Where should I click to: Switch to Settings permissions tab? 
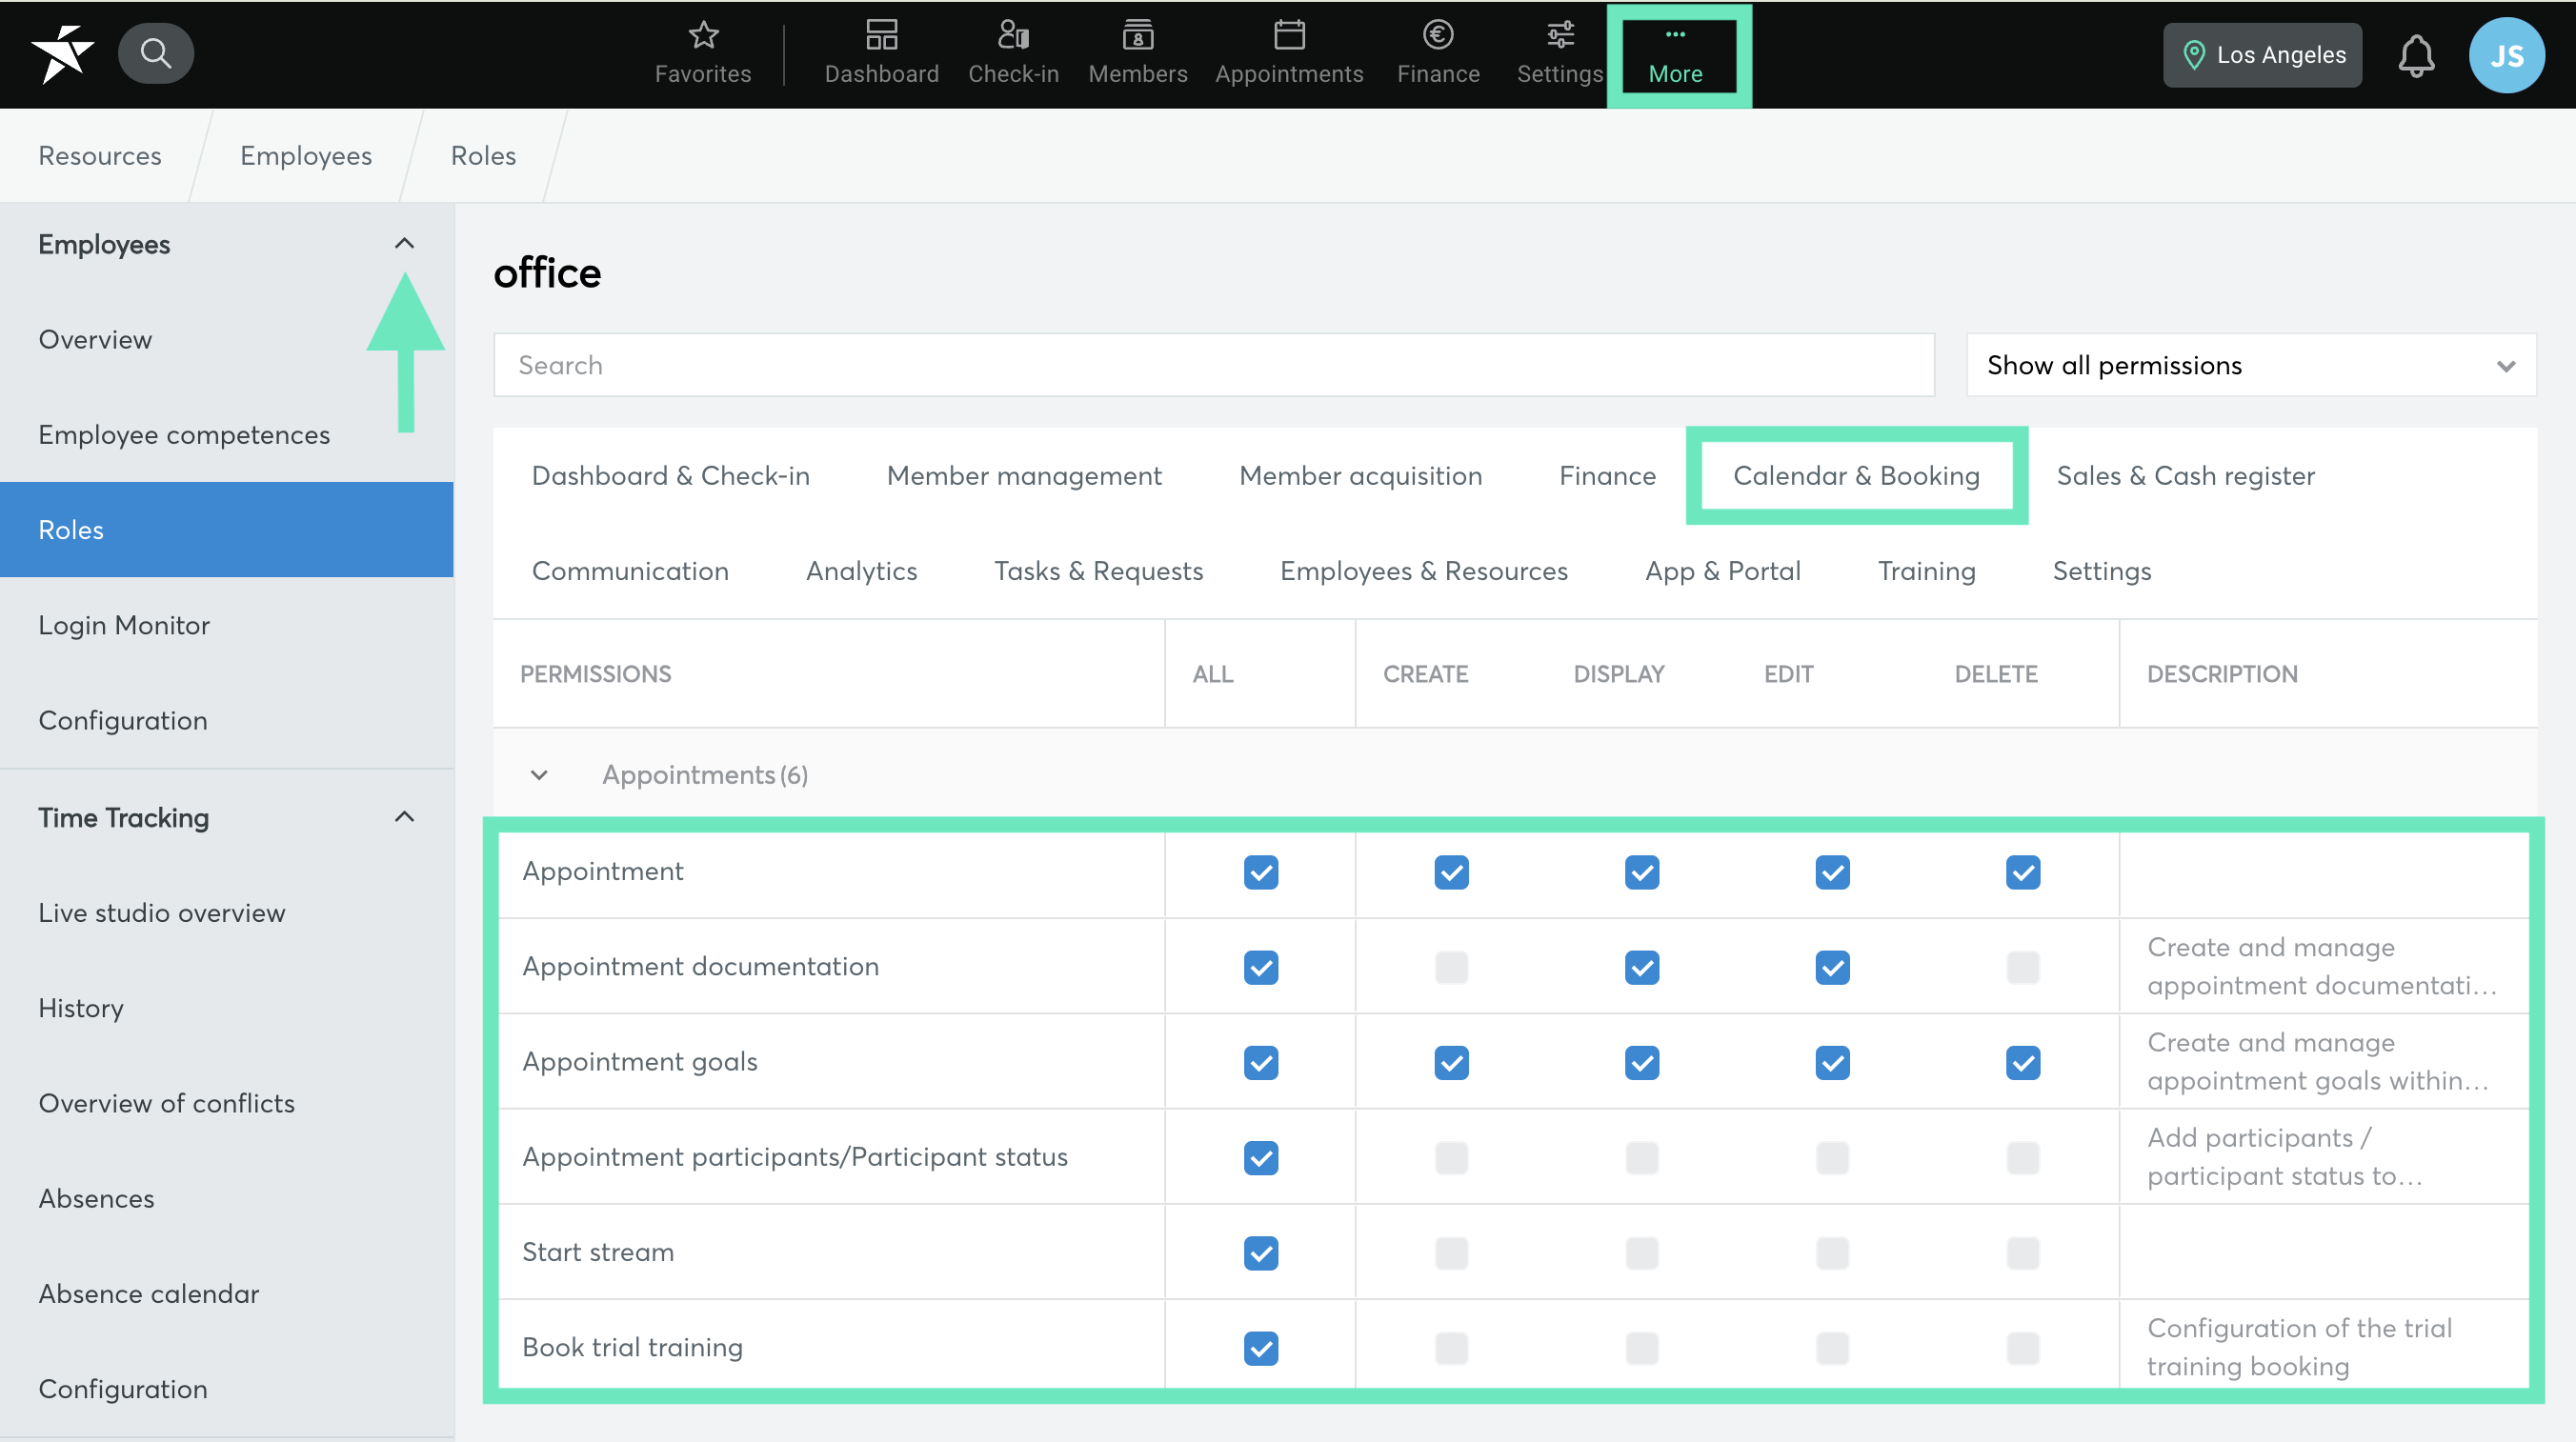click(2101, 571)
